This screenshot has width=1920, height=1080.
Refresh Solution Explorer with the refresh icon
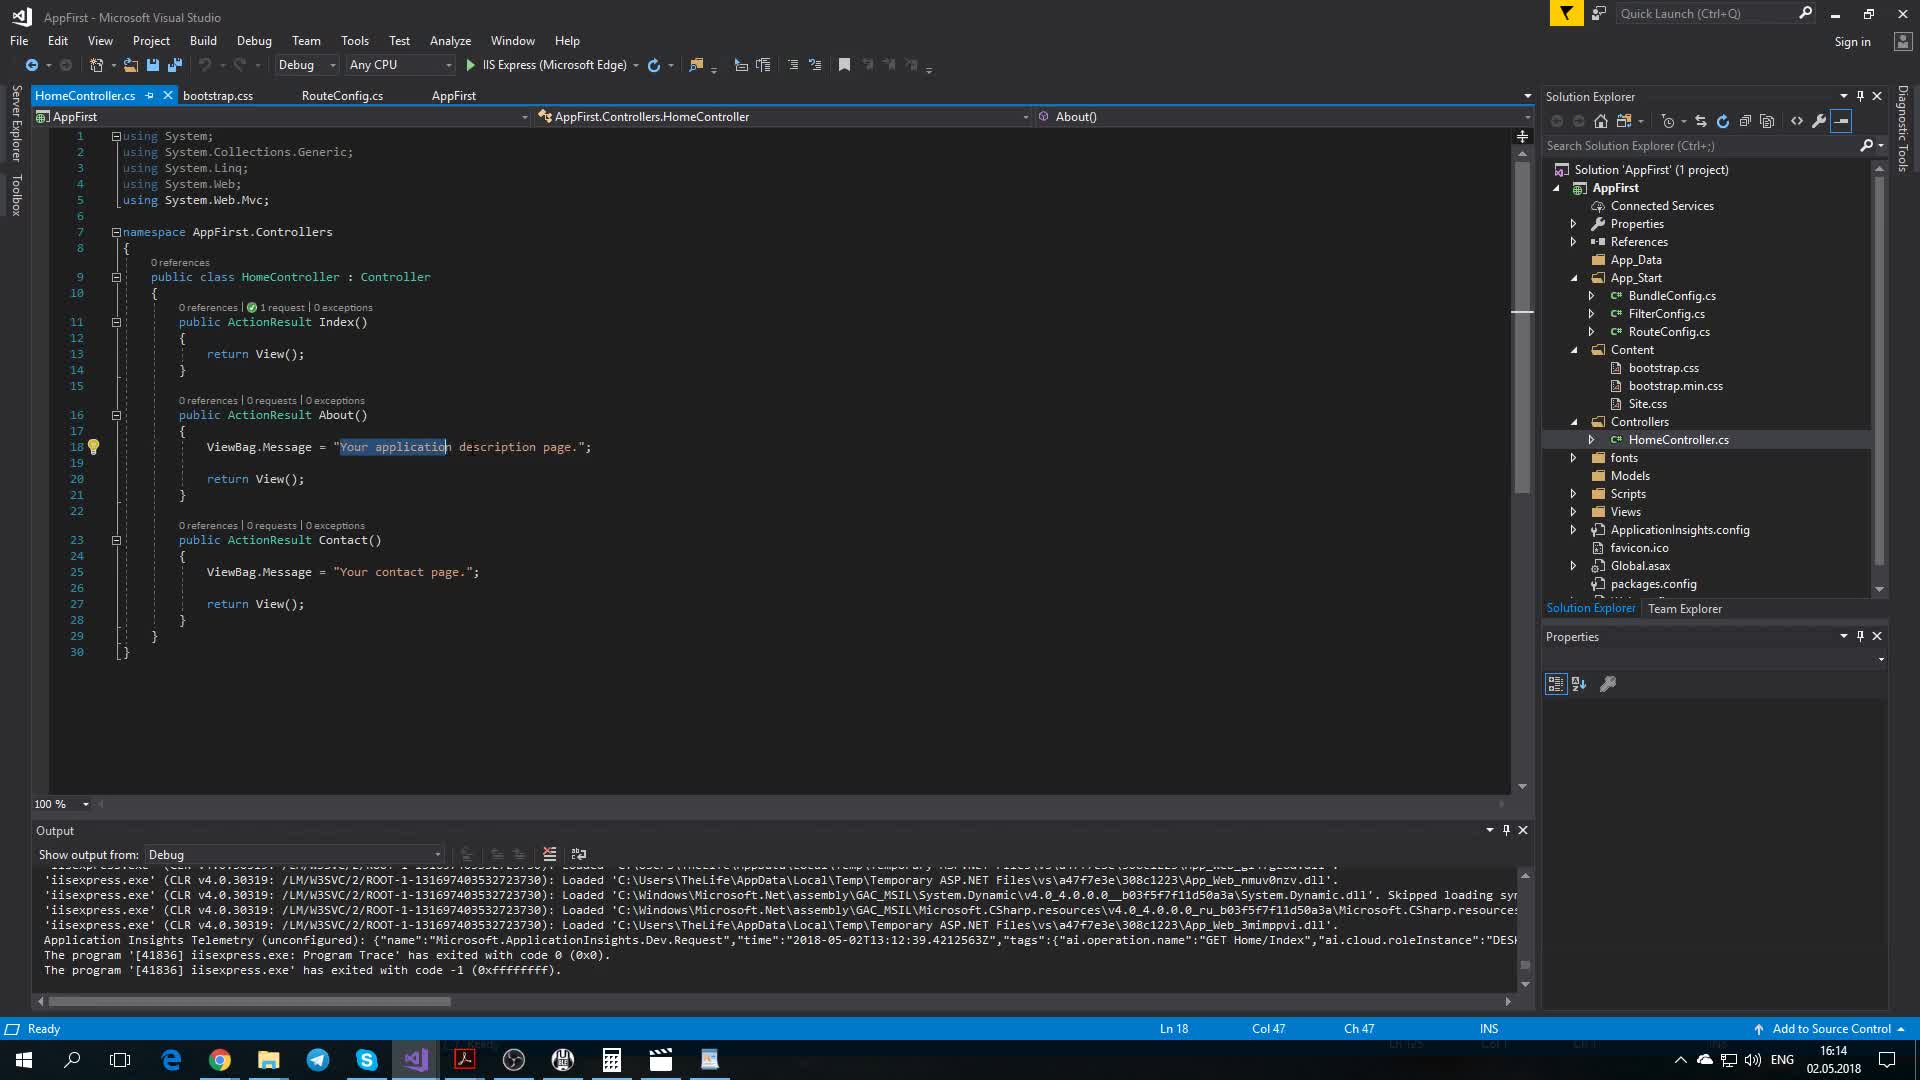tap(1722, 121)
